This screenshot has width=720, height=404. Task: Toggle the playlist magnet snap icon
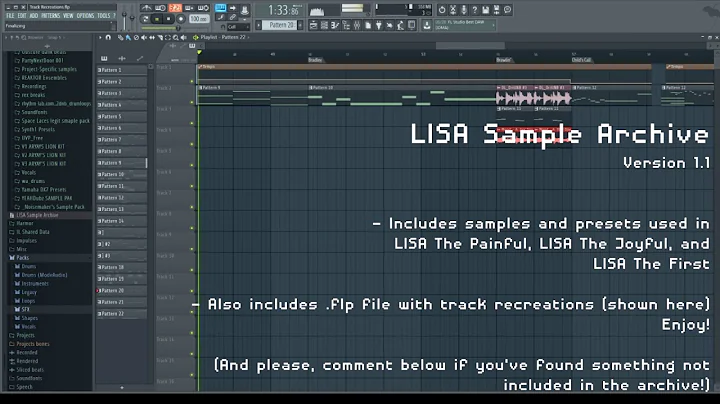pos(108,37)
